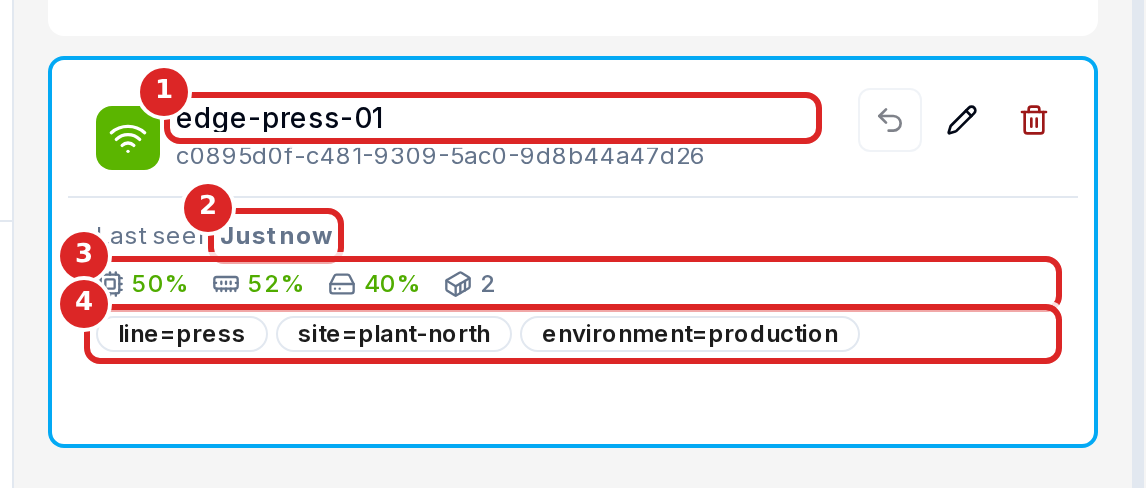Click the 40% disk usage value
This screenshot has height=488, width=1146.
392,283
